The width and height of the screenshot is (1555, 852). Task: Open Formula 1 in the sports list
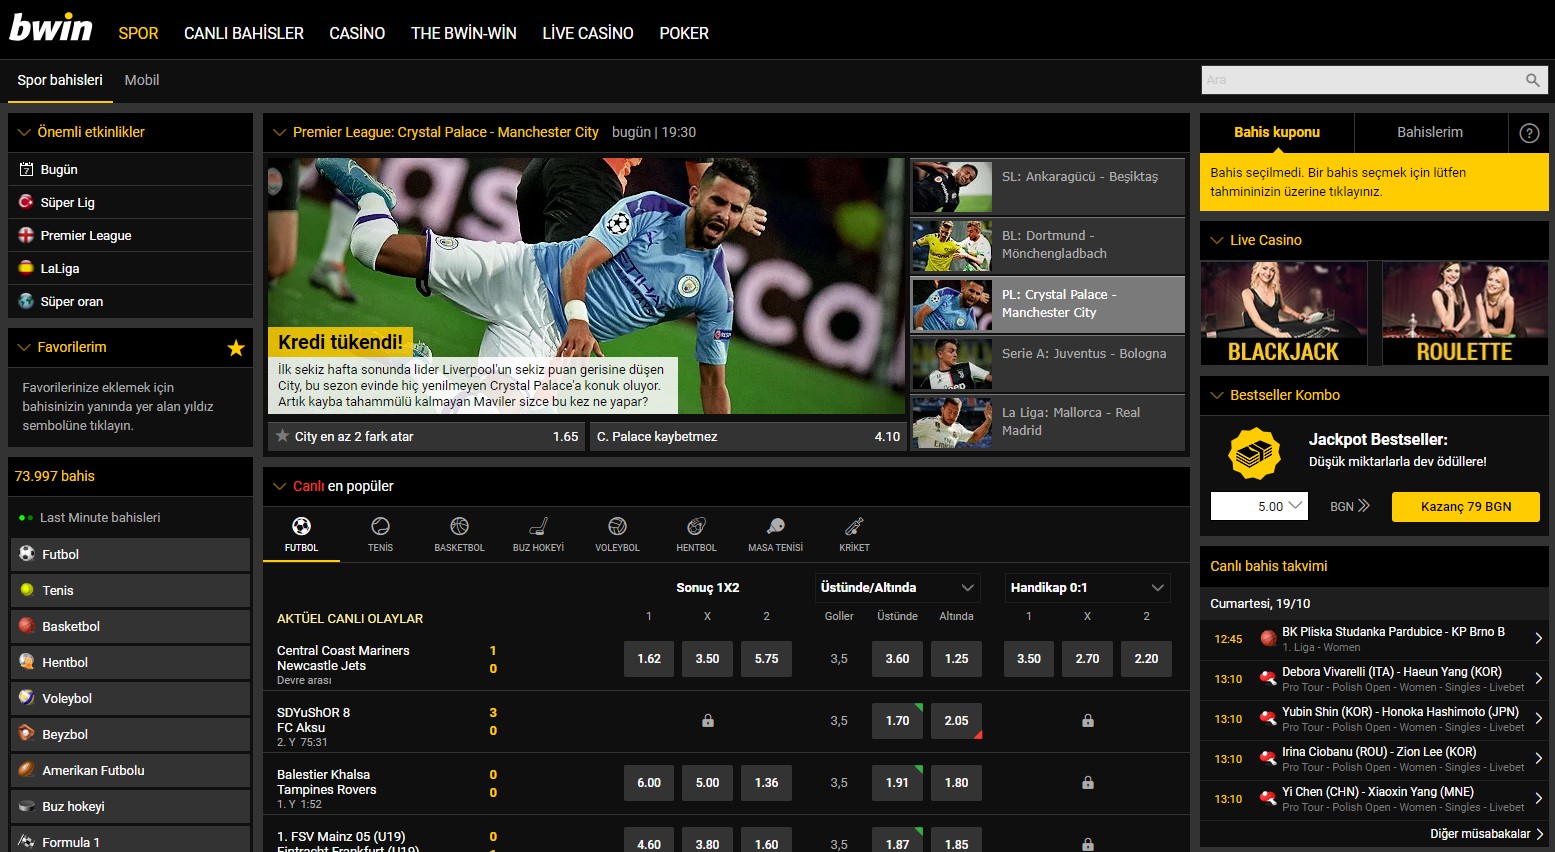pos(130,840)
